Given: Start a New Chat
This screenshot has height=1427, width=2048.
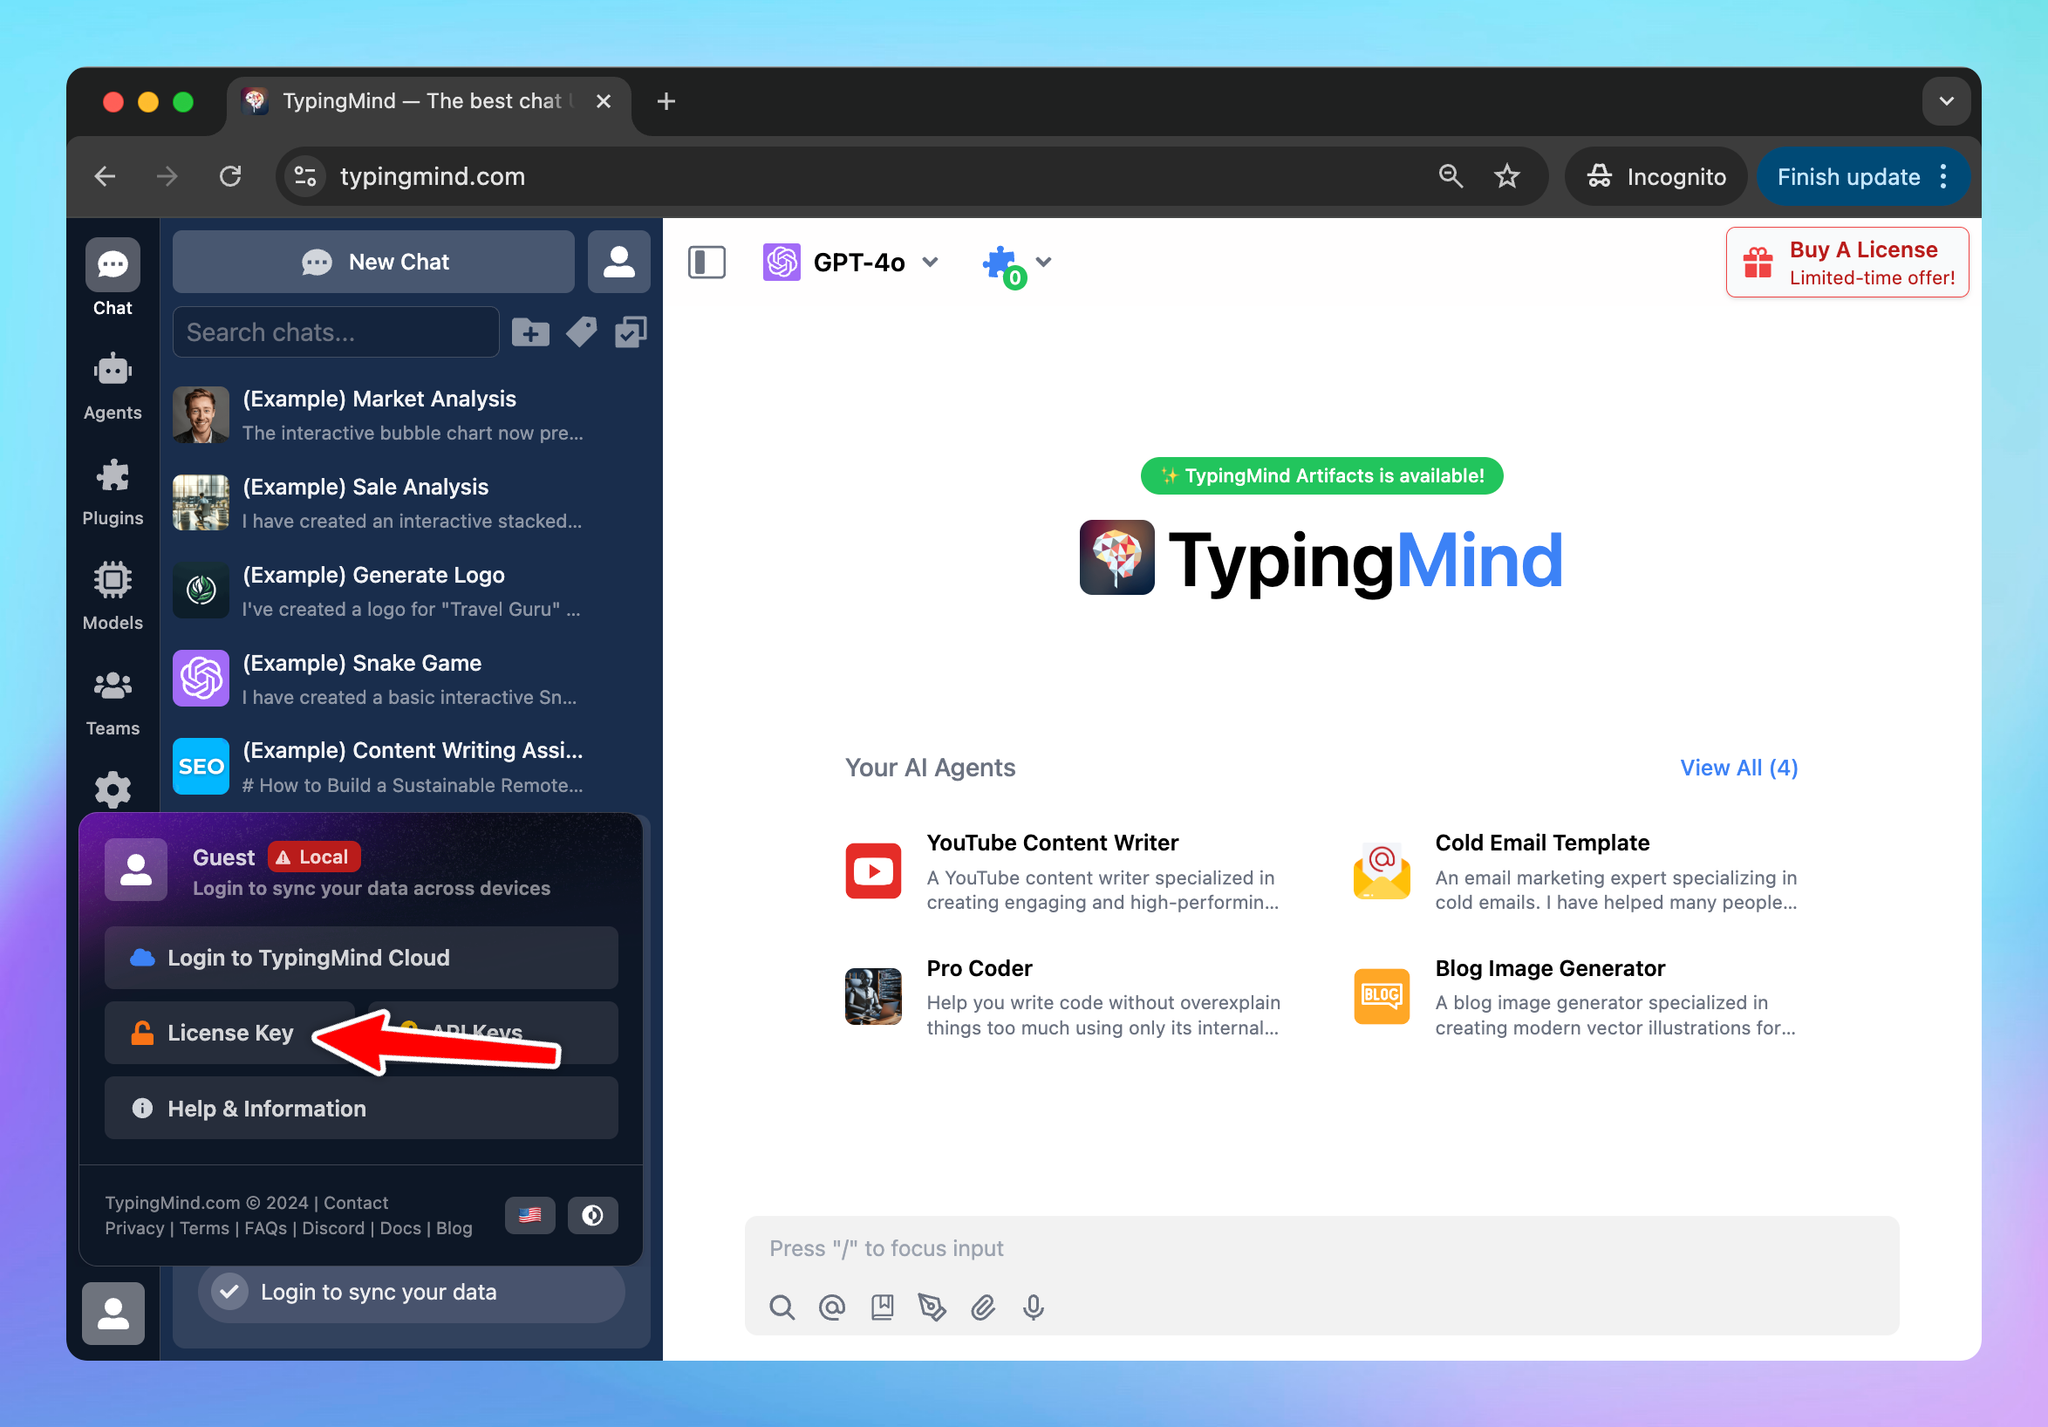Looking at the screenshot, I should (374, 262).
